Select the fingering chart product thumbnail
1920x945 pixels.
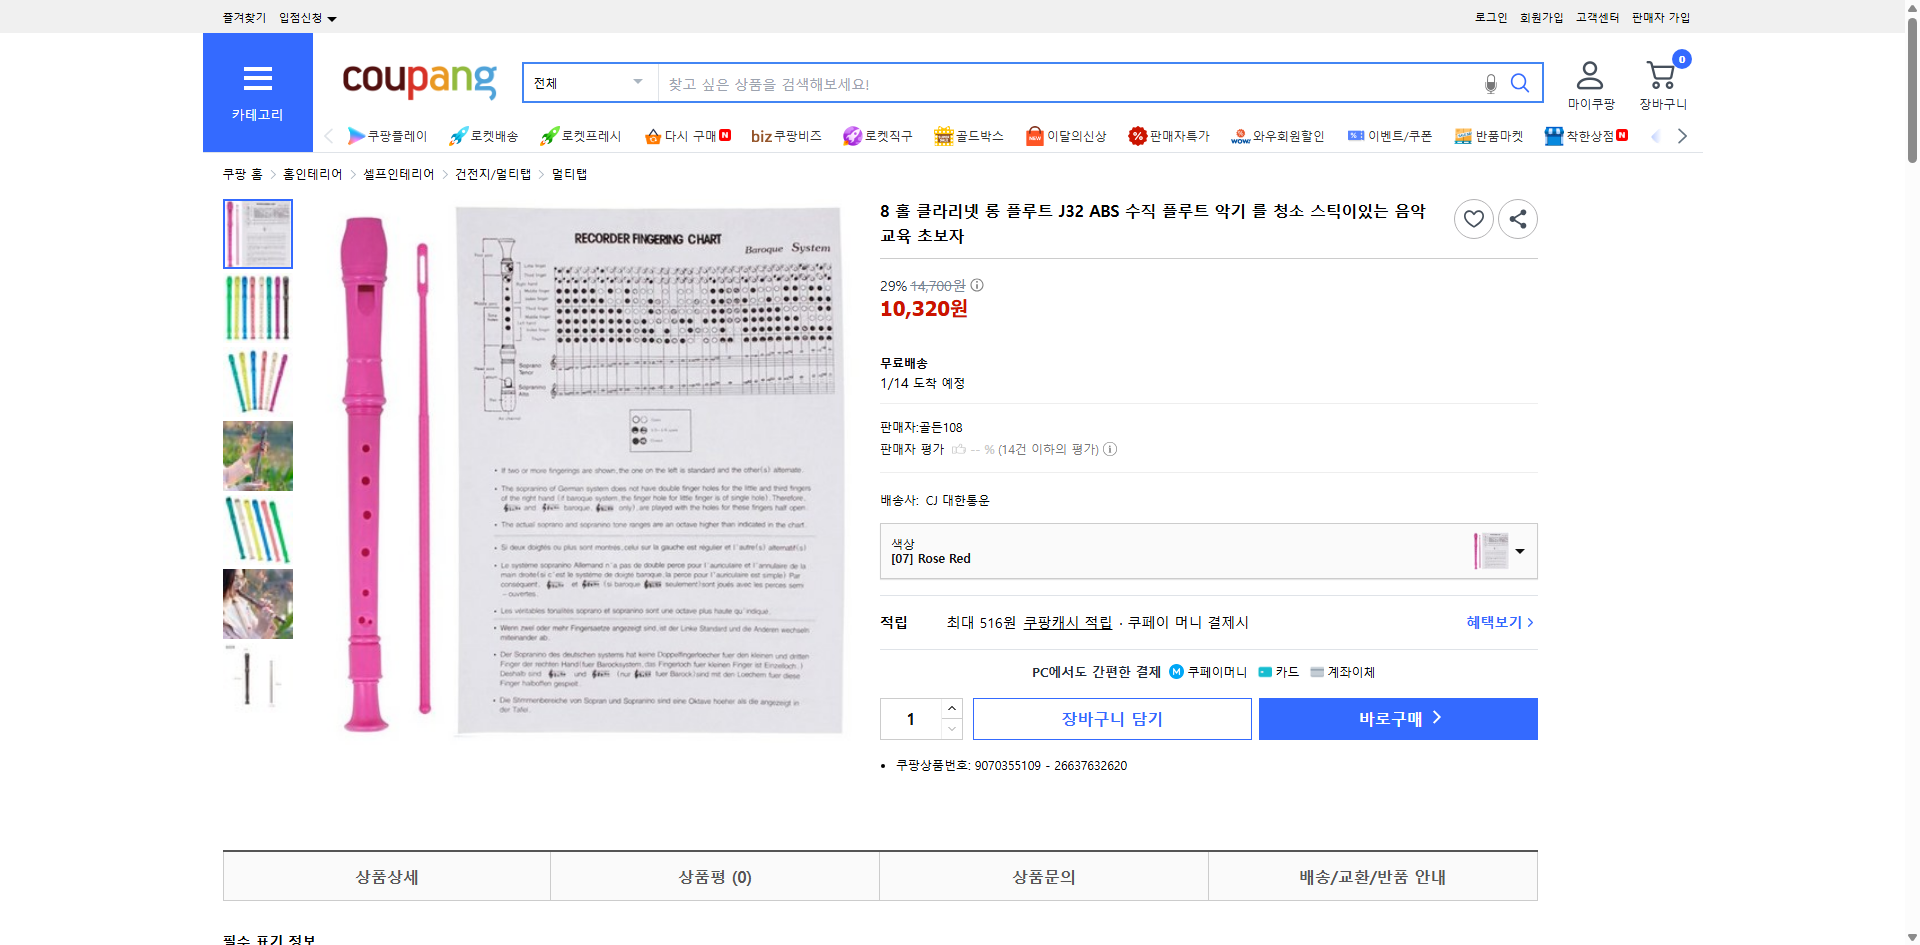click(257, 233)
